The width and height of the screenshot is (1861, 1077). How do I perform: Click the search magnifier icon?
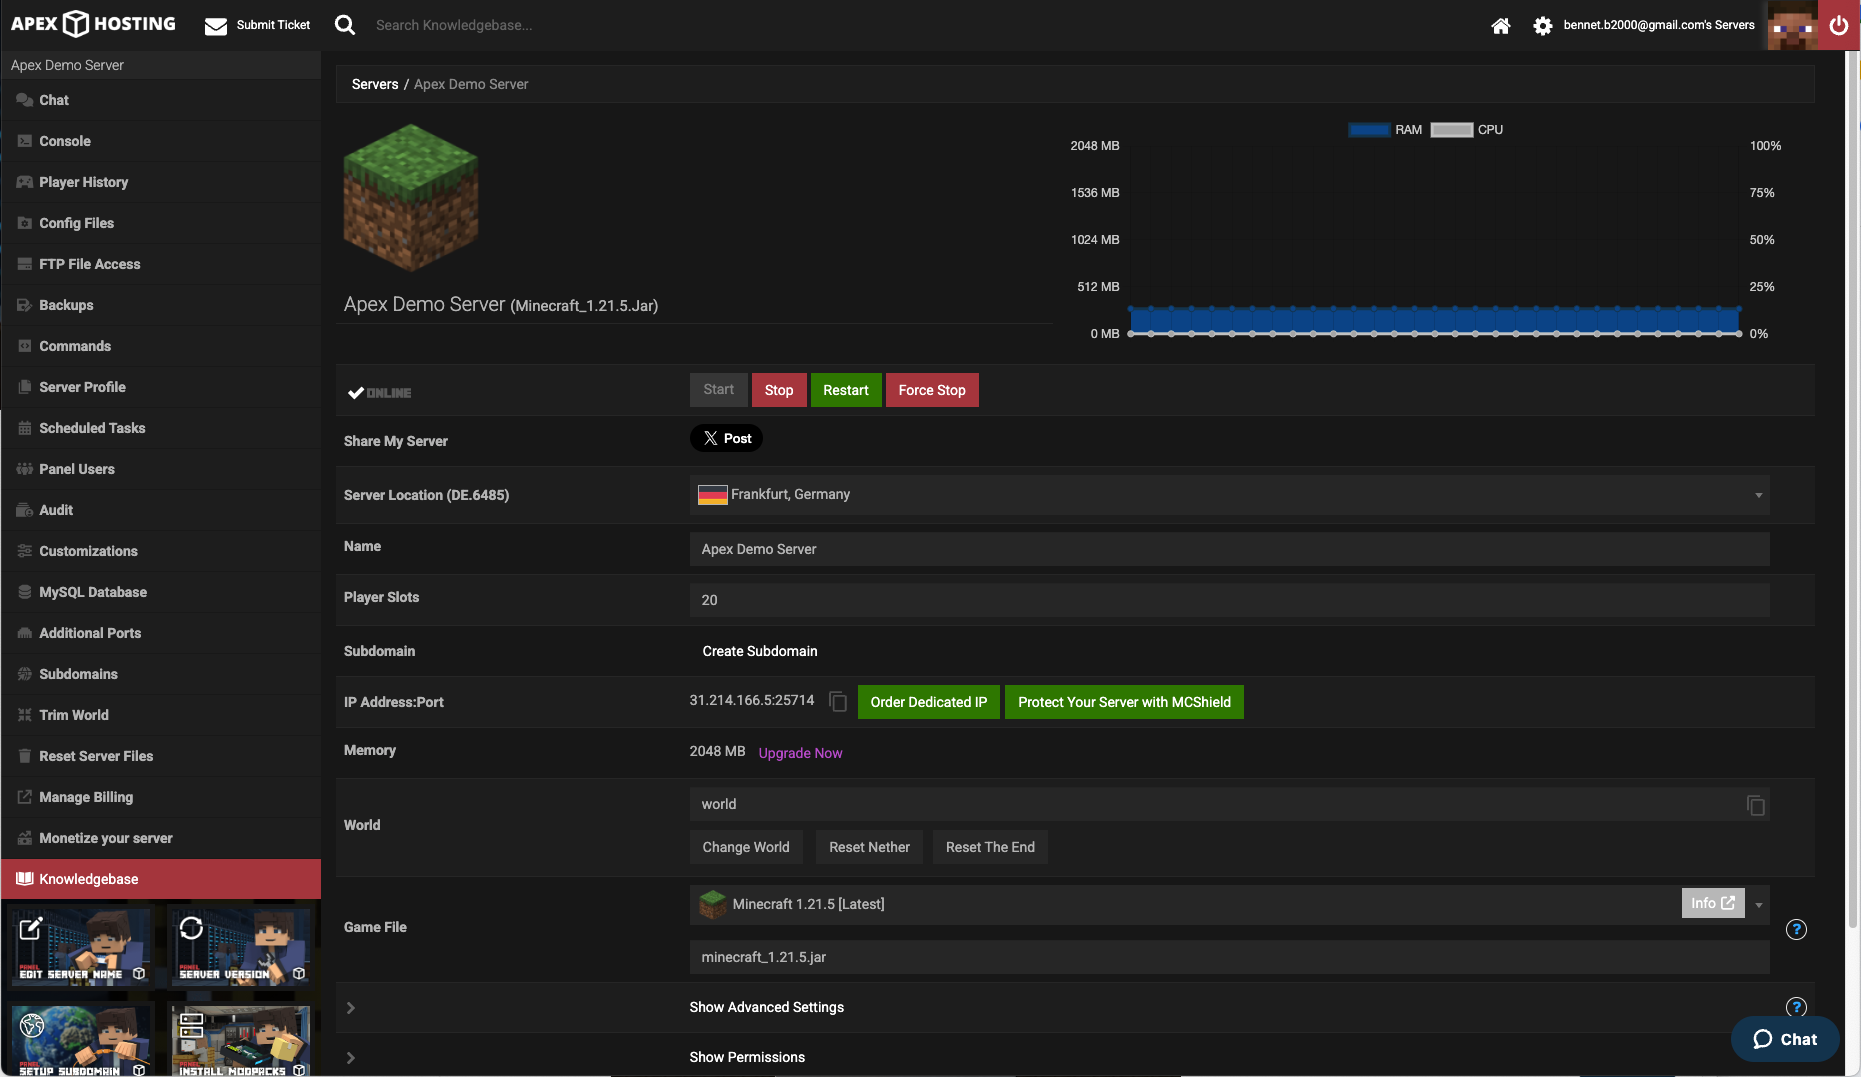point(345,25)
